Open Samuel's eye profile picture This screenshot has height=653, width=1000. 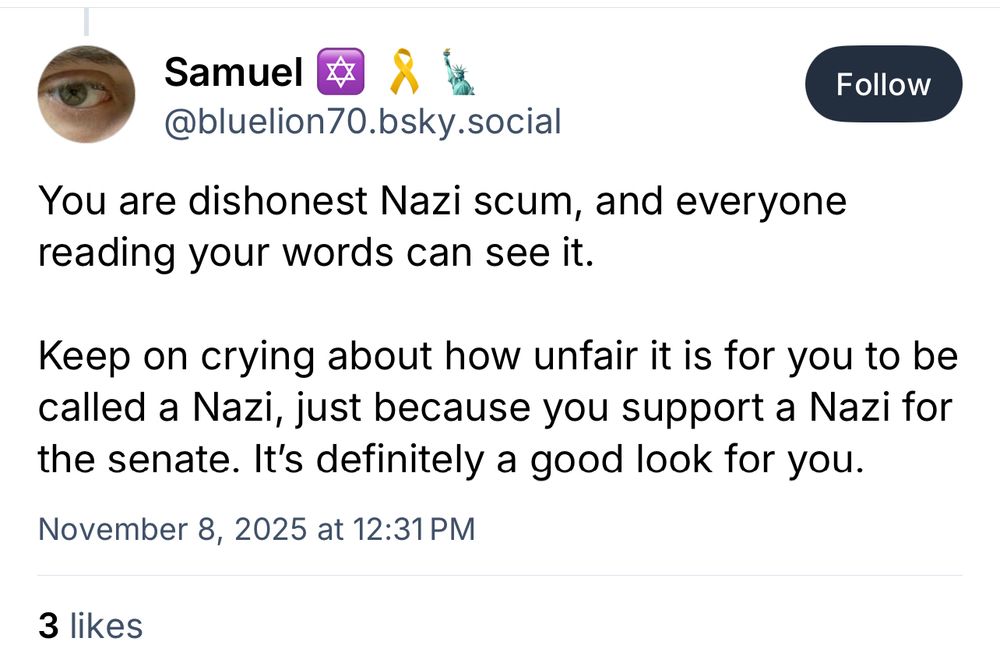86,94
